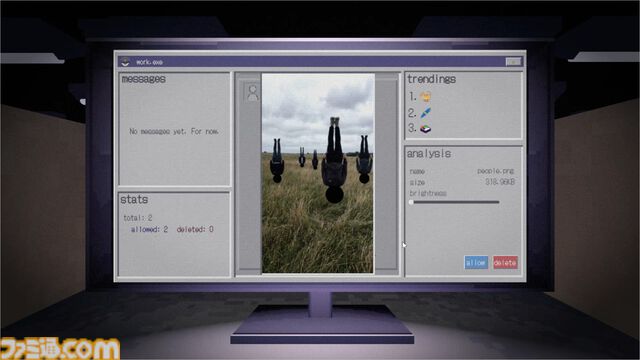Click the 318.96KB size value

[x=500, y=182]
